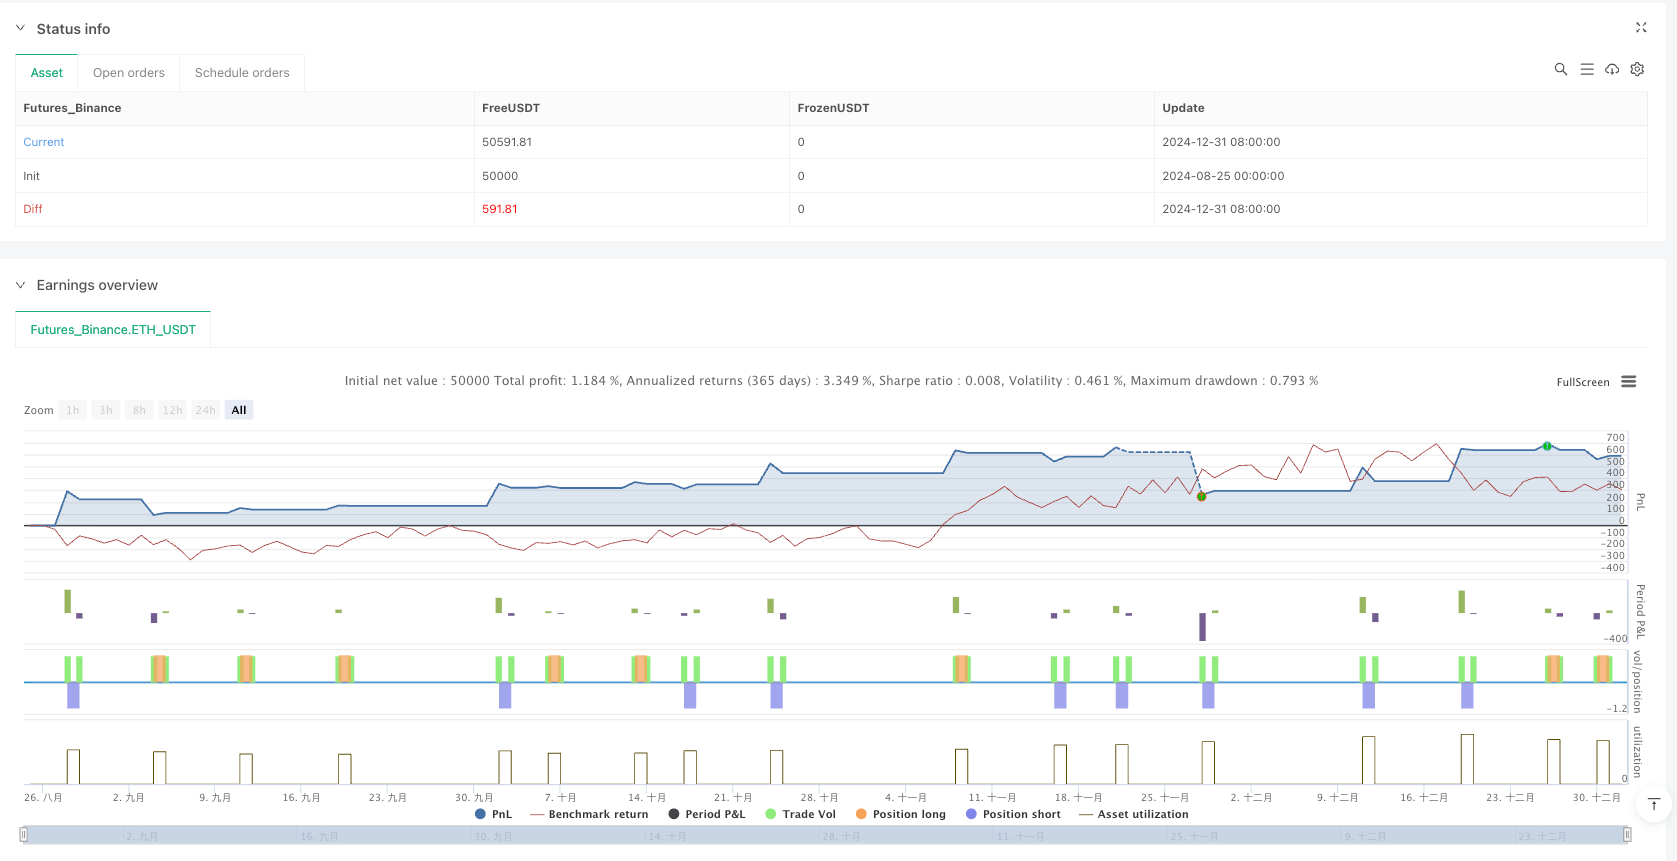Select the Futures_Binance.ETH_USDT tab
This screenshot has height=861, width=1677.
pyautogui.click(x=113, y=330)
